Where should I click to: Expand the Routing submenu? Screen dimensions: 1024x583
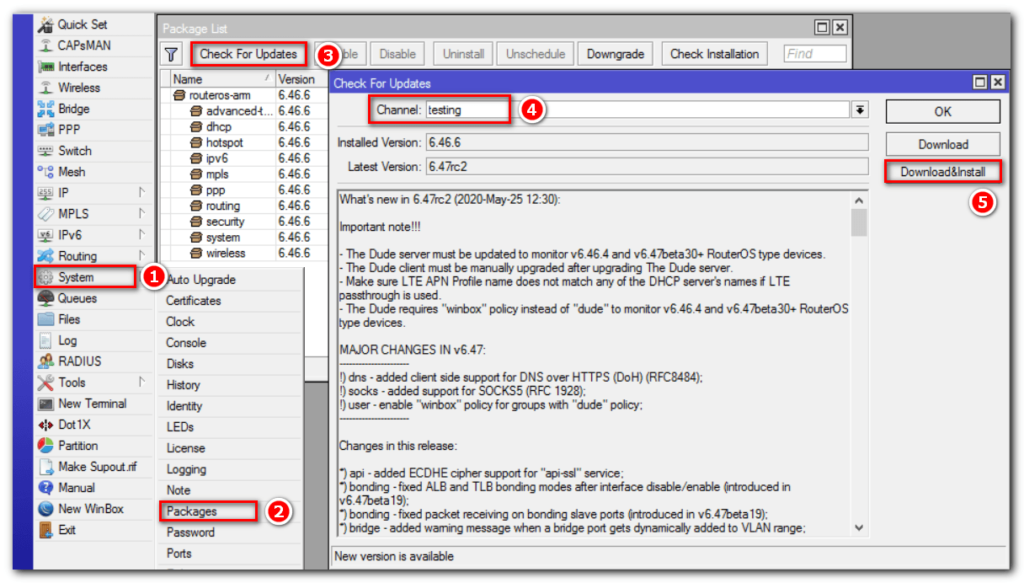coord(77,257)
